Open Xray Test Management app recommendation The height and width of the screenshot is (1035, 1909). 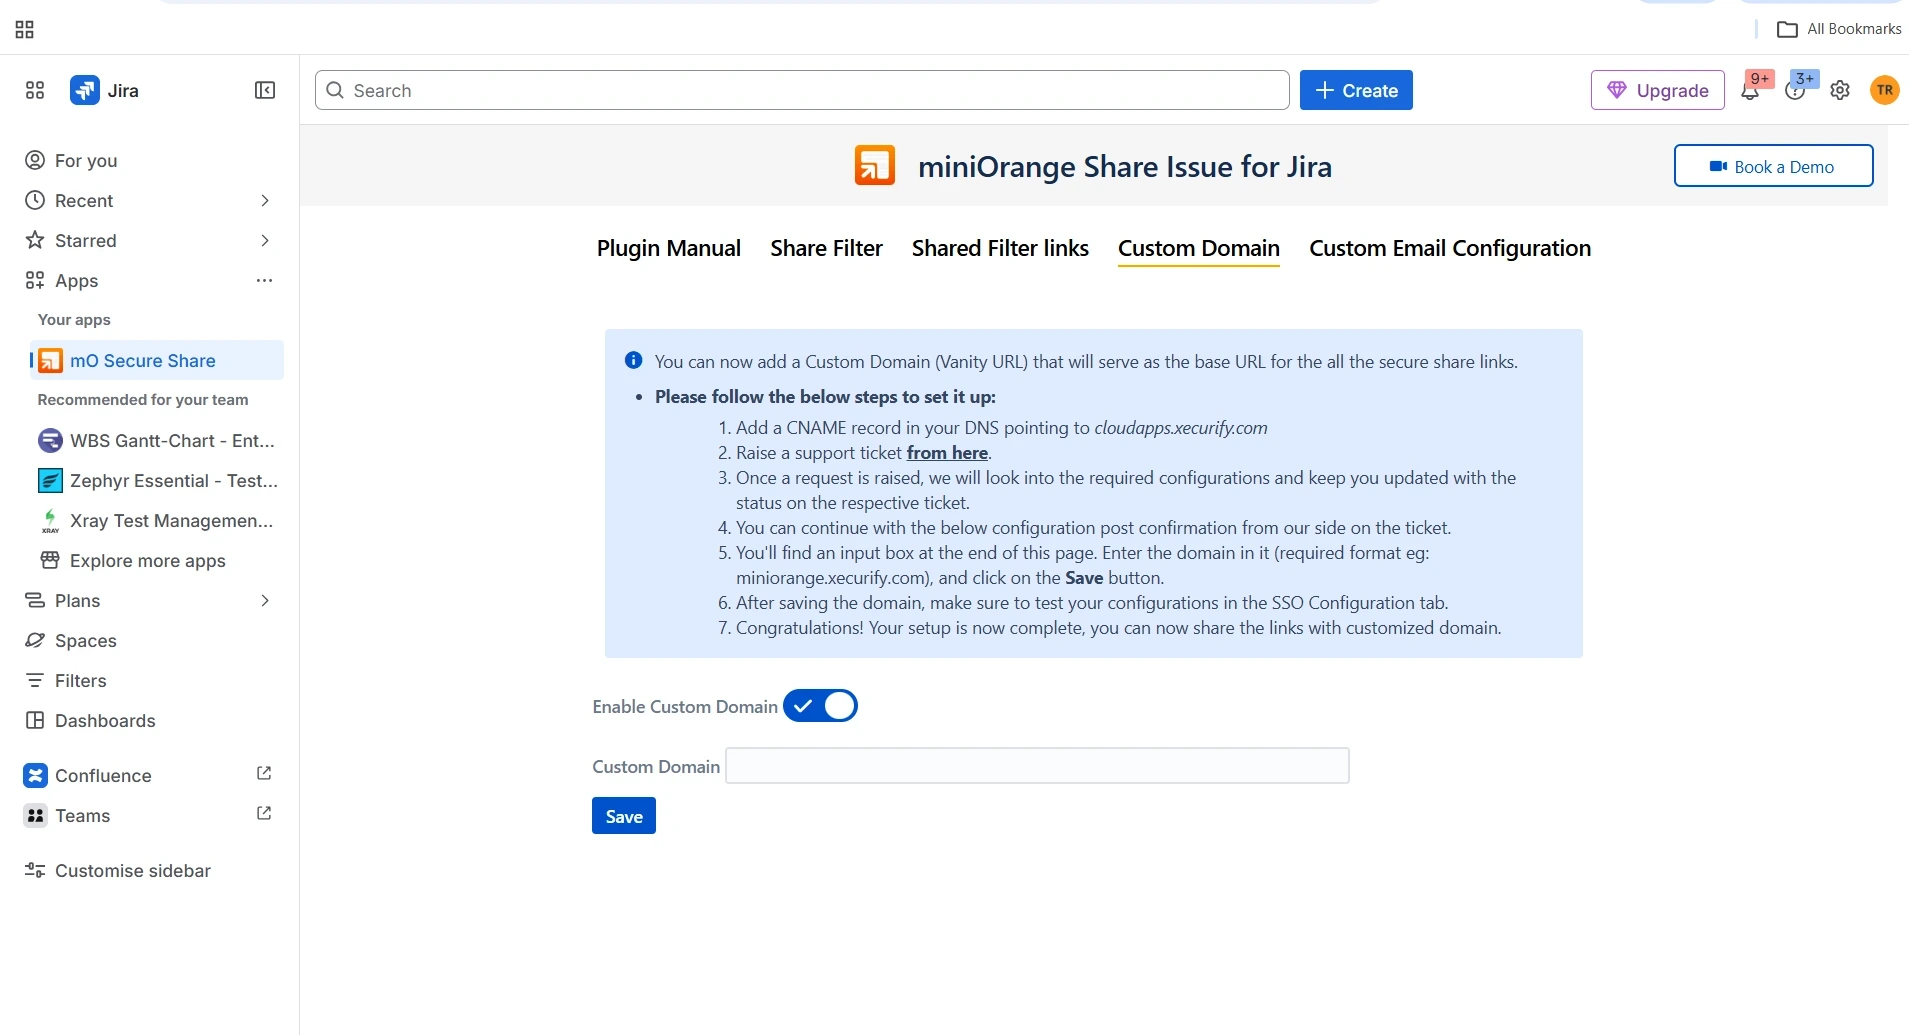pos(156,520)
